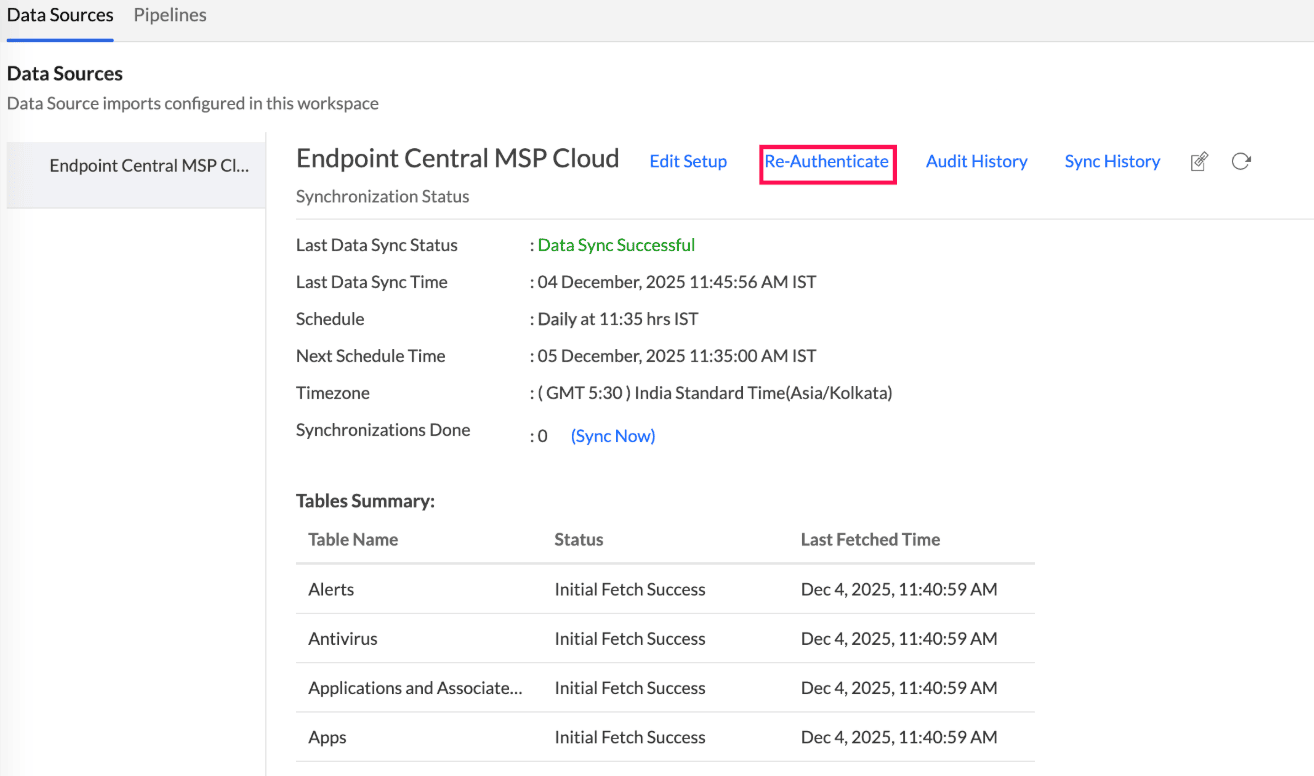Select Endpoint Central MSP Cl... in the sidebar
Screen dimensions: 1314x776
[x=149, y=166]
